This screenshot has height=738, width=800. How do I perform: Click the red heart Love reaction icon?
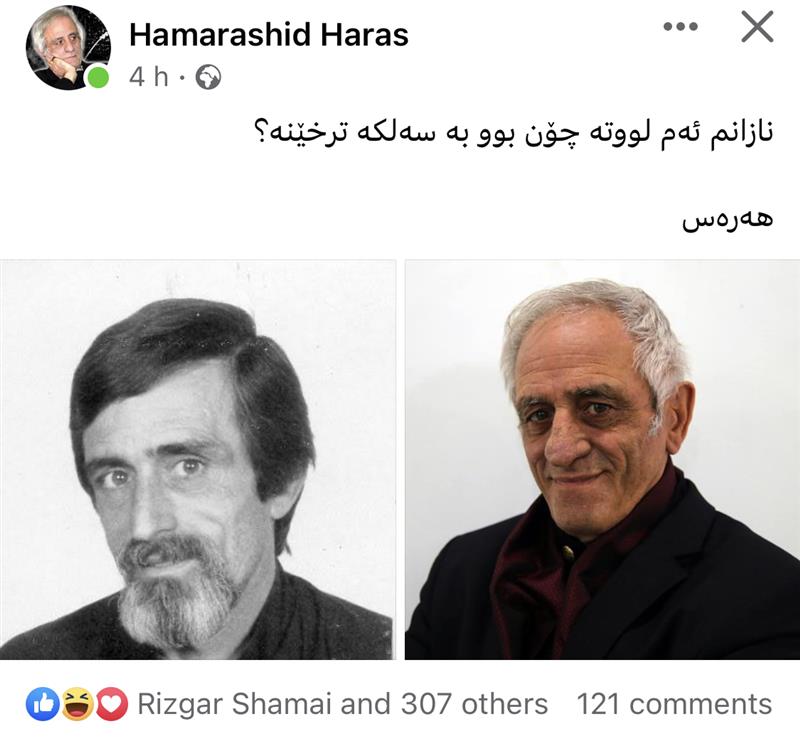tap(112, 704)
